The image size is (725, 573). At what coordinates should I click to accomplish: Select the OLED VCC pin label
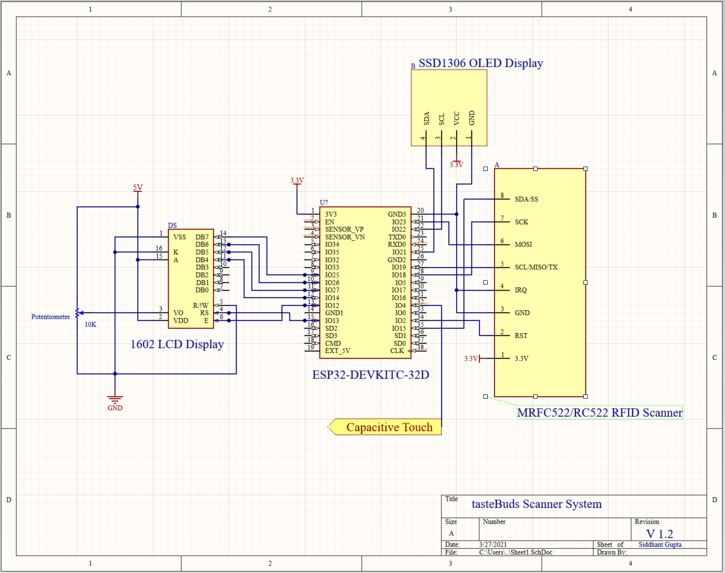tap(456, 118)
